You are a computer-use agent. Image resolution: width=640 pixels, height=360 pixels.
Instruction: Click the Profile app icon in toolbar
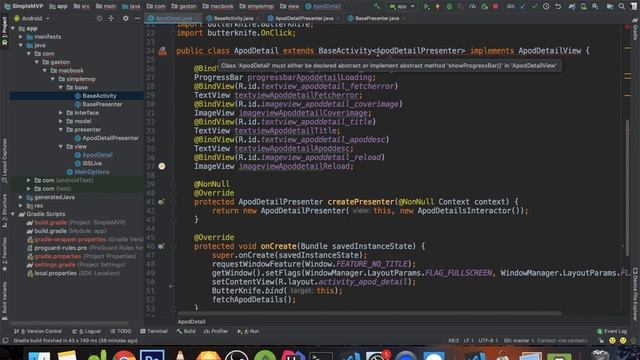tap(472, 6)
